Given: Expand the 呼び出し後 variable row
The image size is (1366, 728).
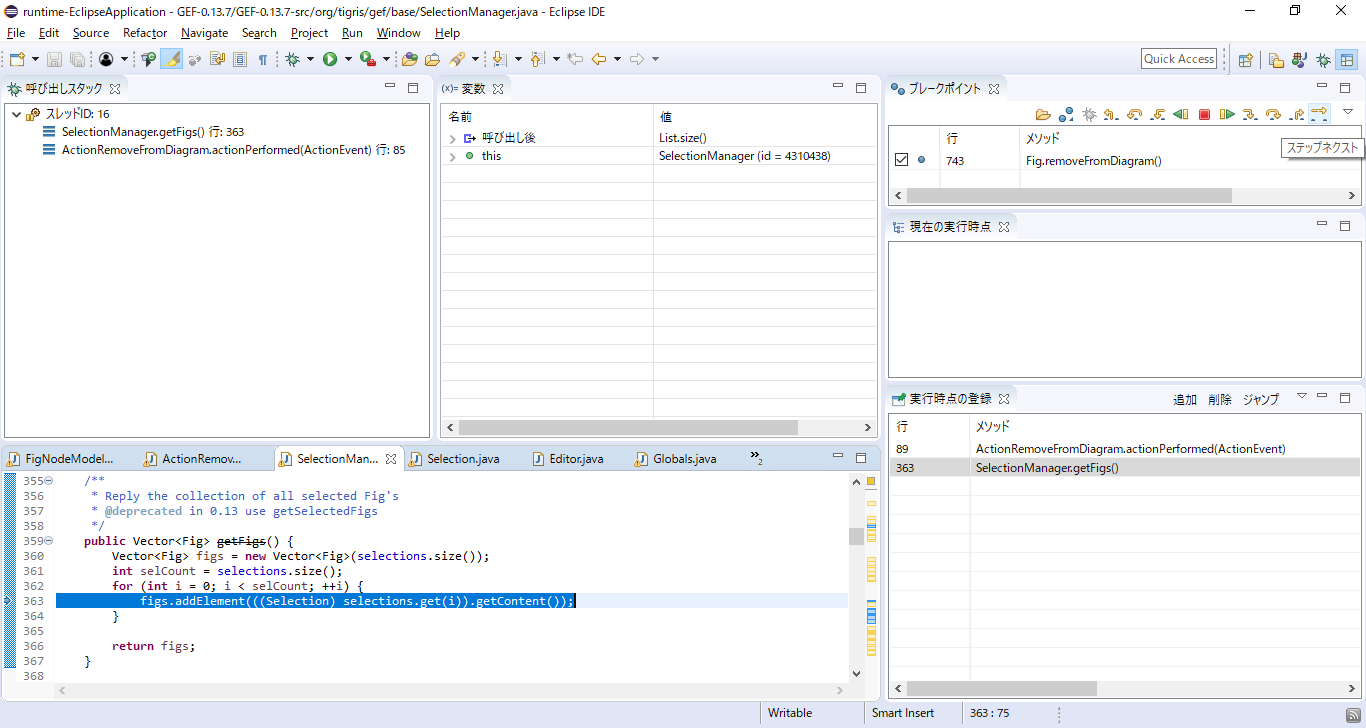Looking at the screenshot, I should (x=452, y=138).
